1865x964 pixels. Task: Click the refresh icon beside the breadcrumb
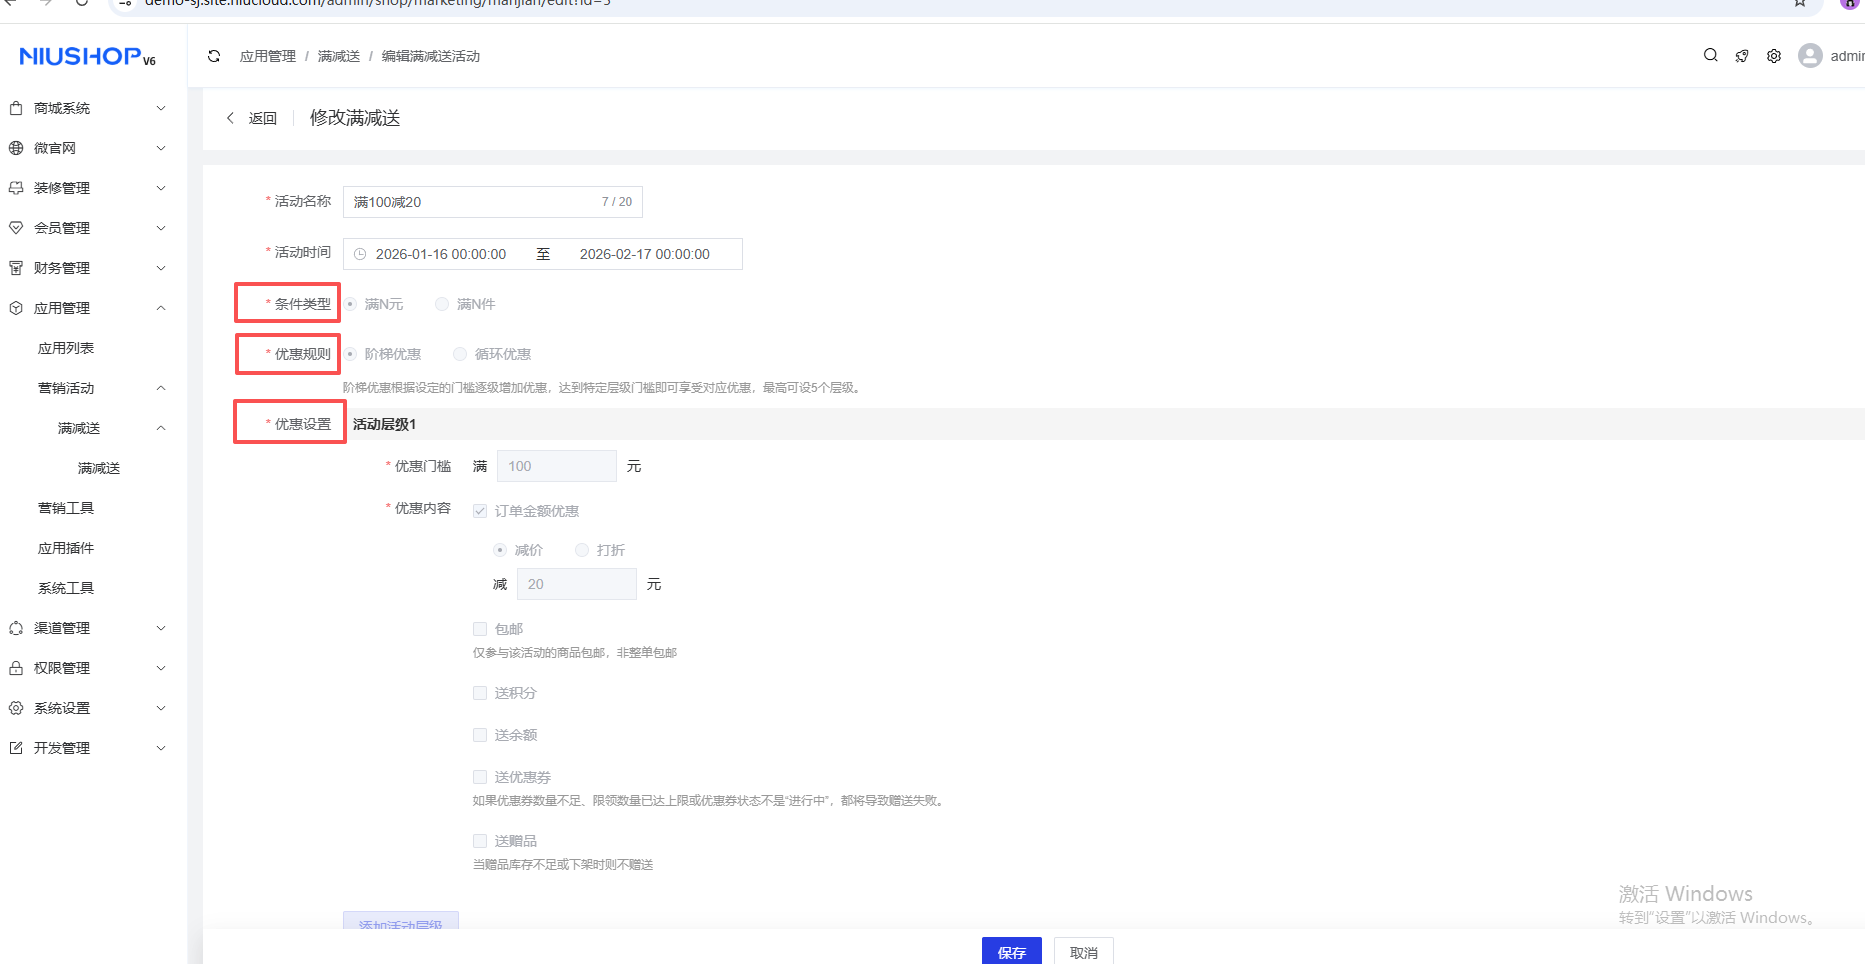[x=214, y=56]
